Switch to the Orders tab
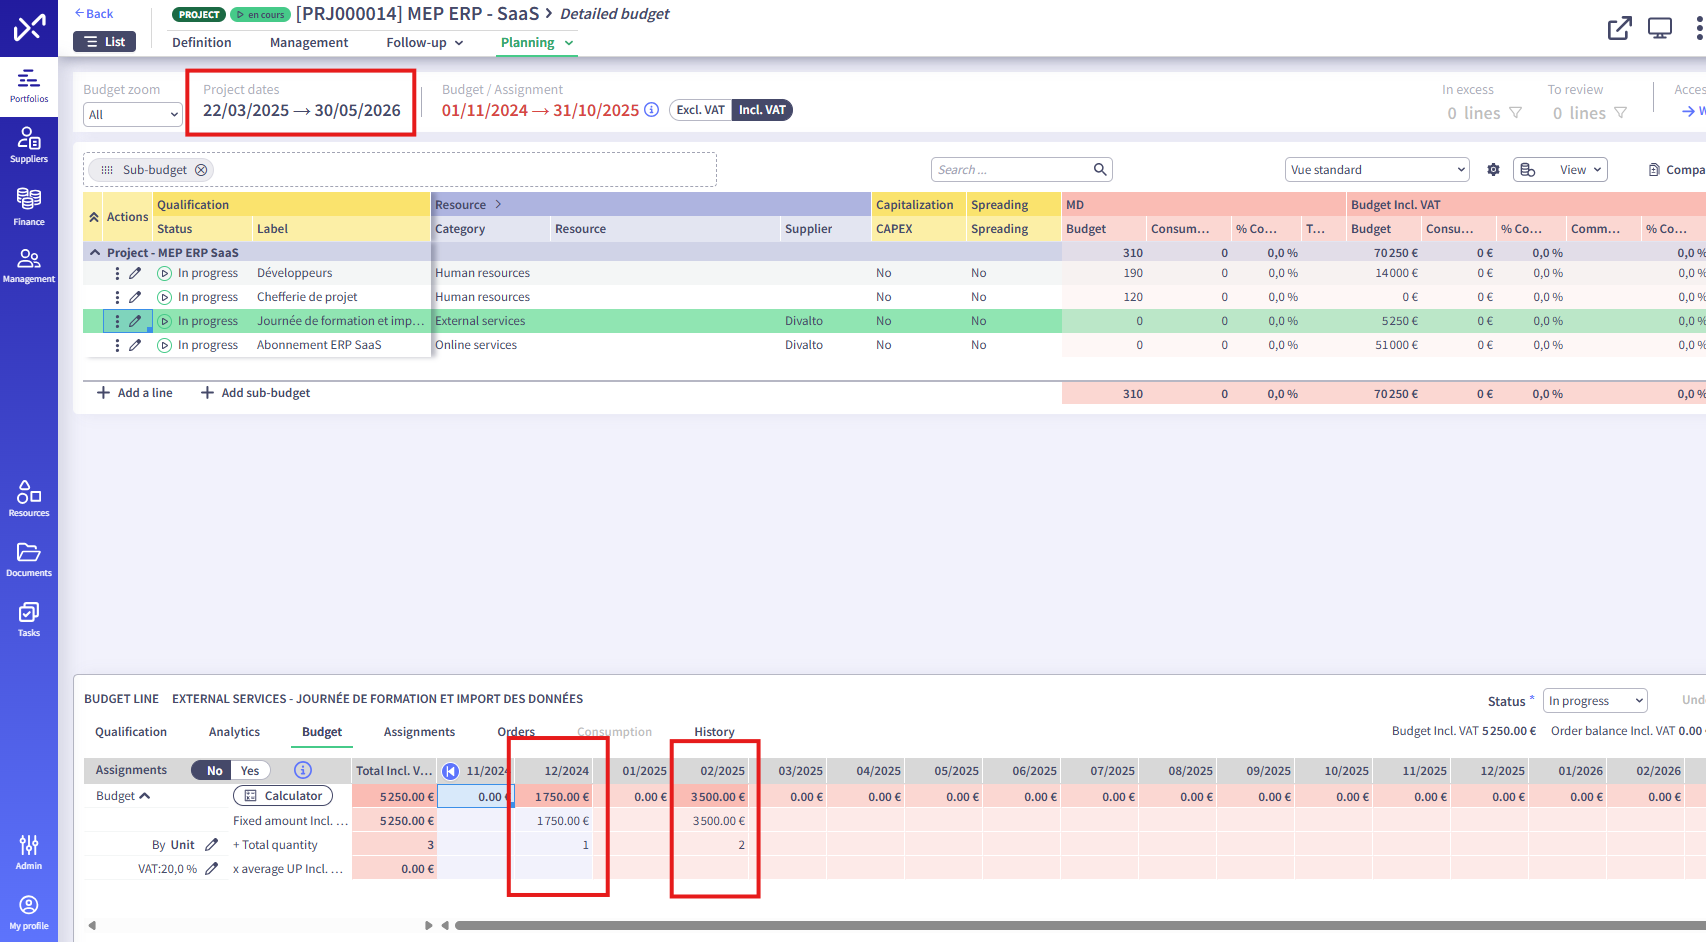 pos(516,732)
